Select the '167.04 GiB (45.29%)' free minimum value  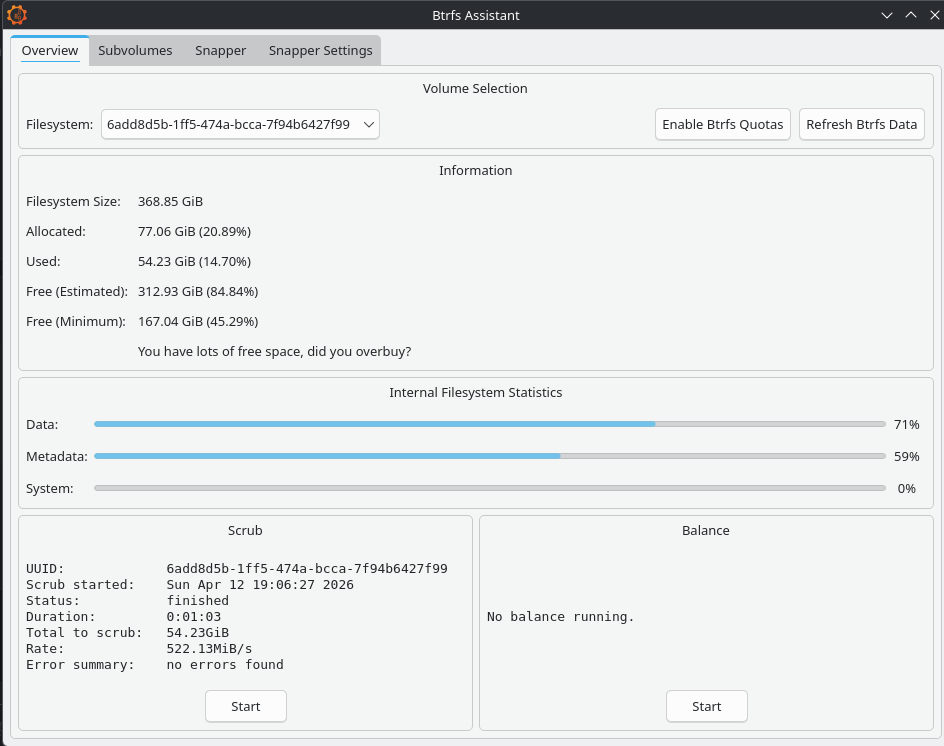tap(198, 322)
